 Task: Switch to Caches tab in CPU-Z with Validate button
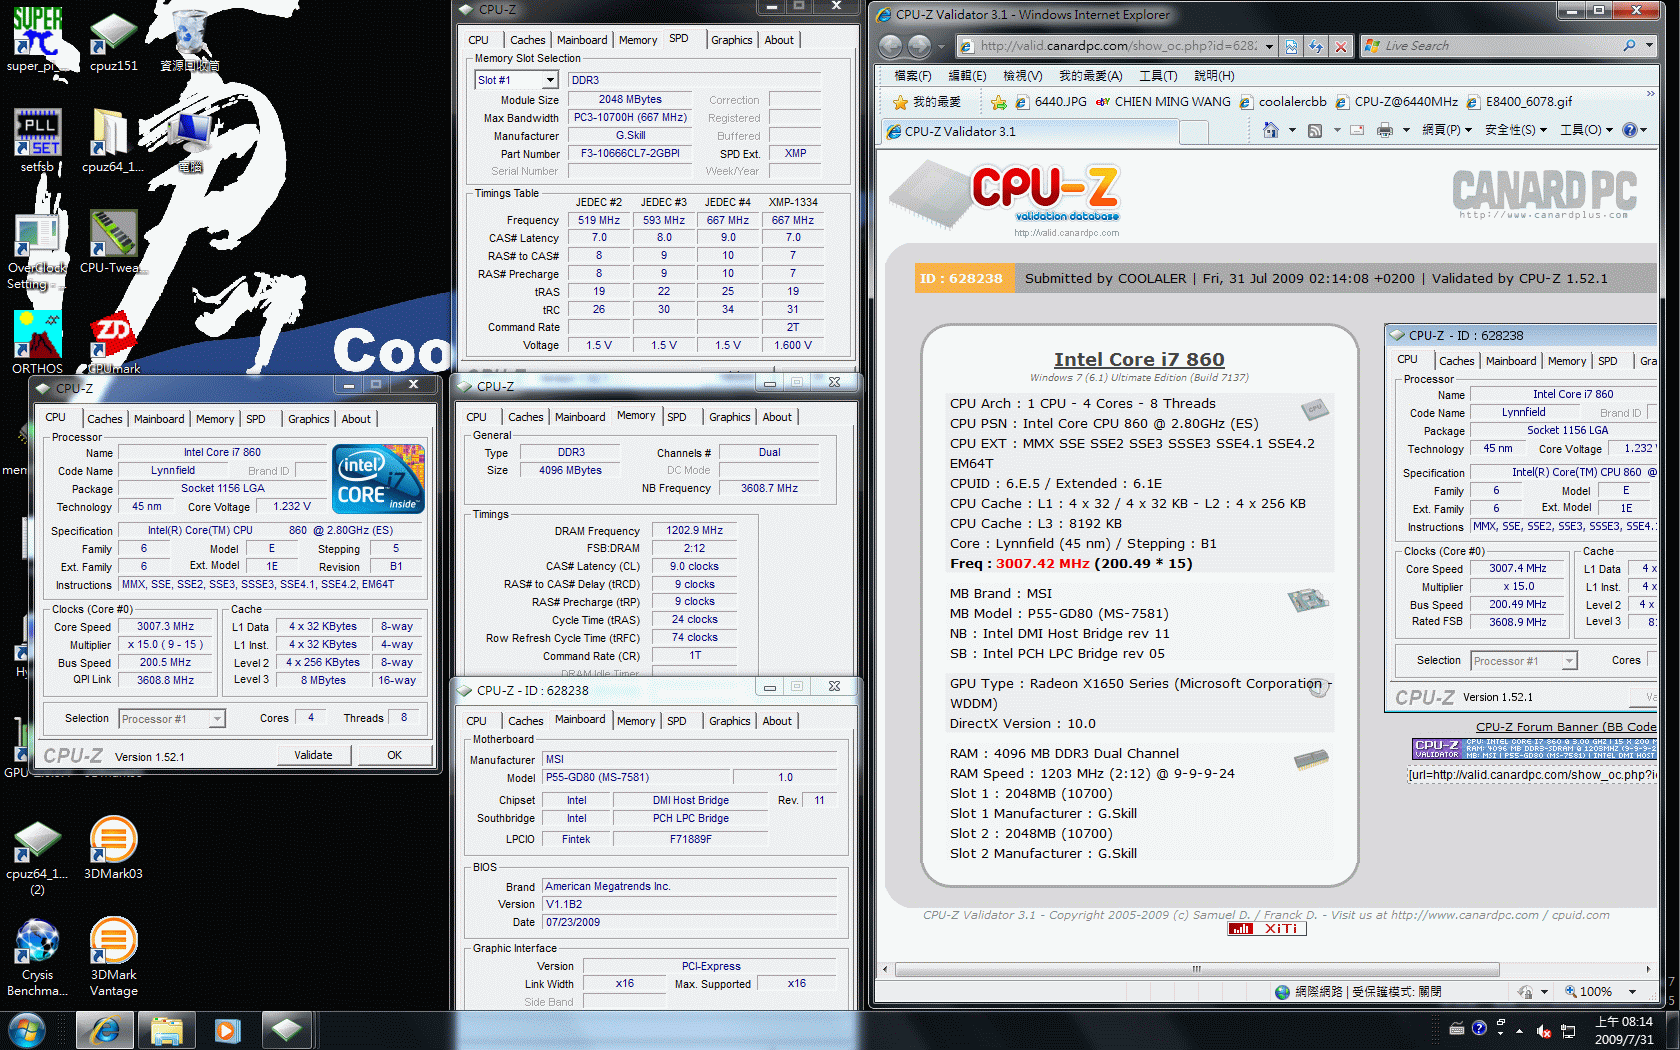point(104,419)
